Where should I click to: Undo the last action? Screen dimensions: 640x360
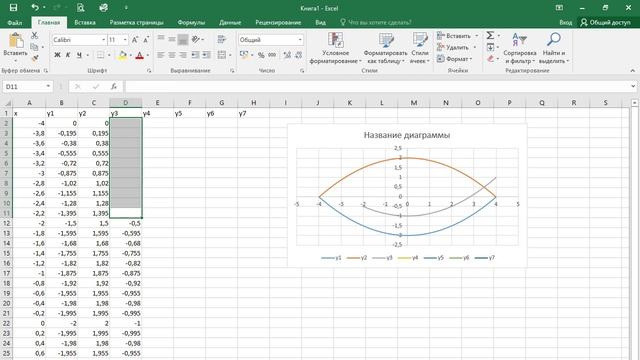35,7
